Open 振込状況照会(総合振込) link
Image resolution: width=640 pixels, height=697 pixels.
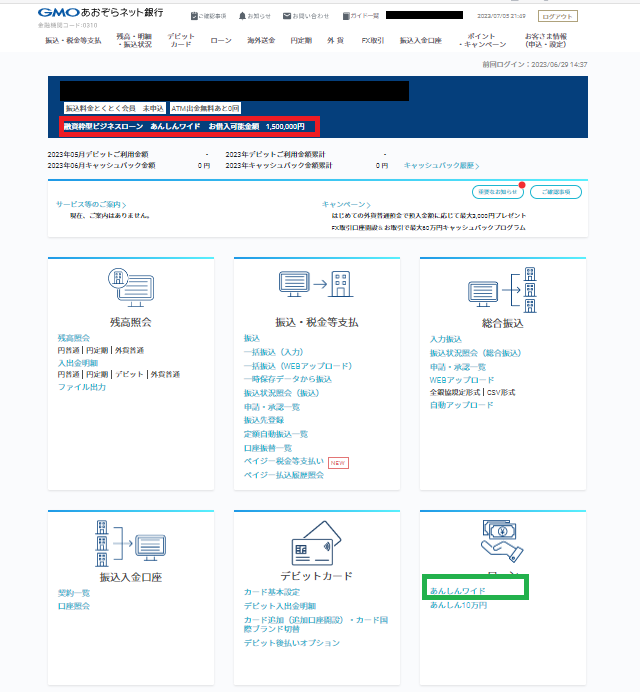(475, 353)
